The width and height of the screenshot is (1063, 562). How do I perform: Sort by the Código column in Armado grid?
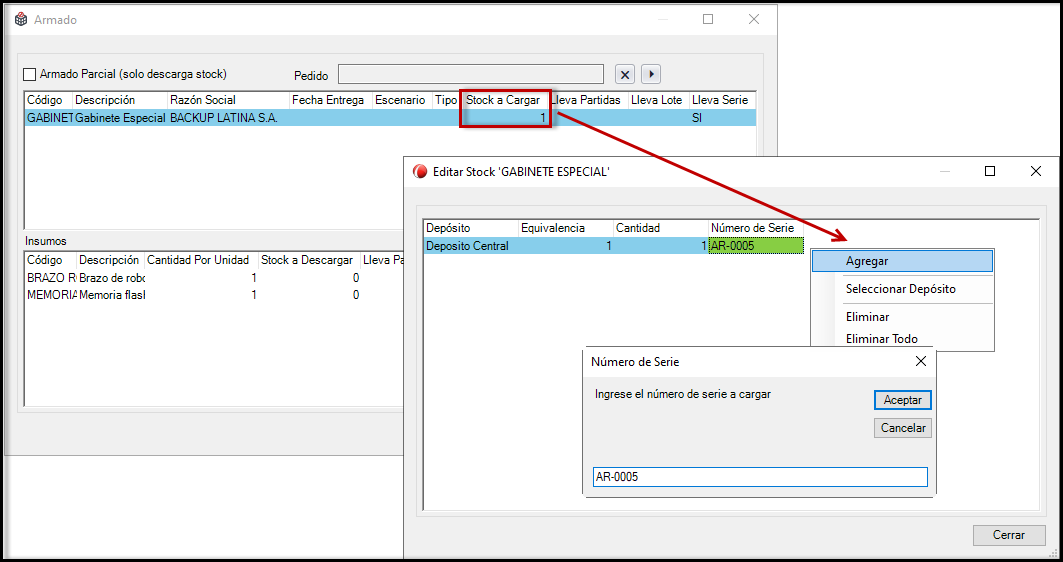pyautogui.click(x=48, y=100)
